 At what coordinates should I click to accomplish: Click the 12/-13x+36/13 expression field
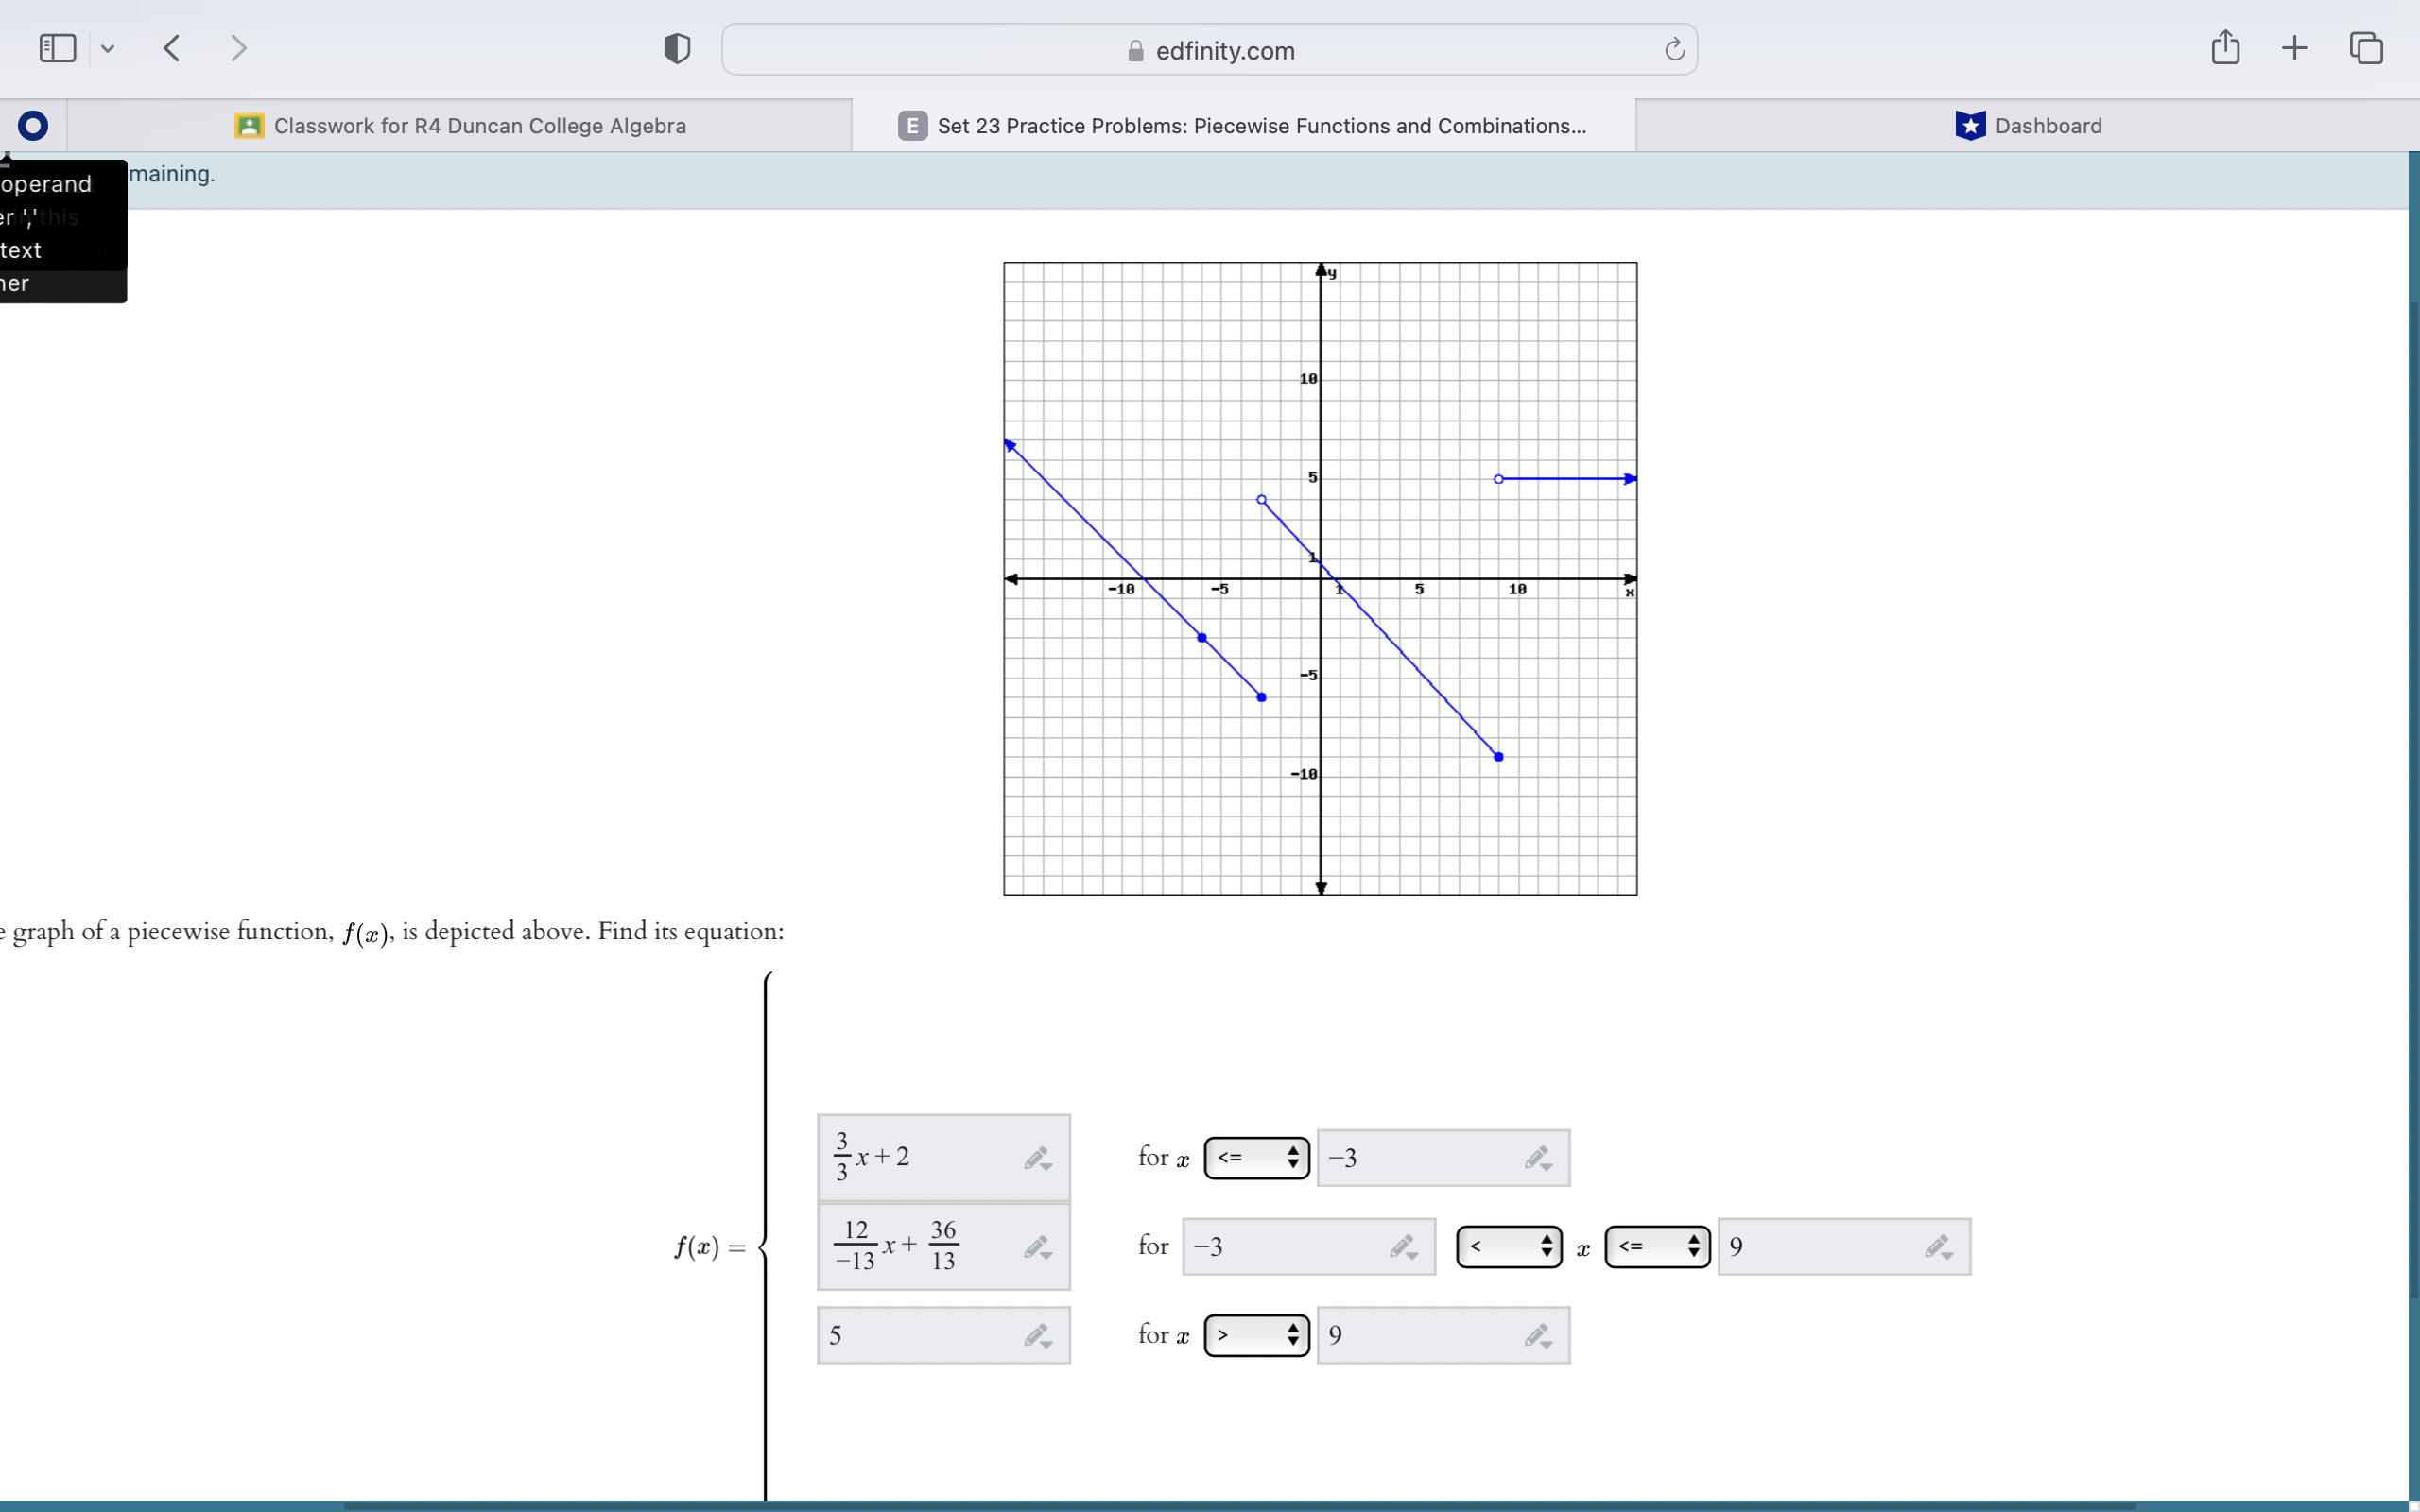(x=920, y=1246)
